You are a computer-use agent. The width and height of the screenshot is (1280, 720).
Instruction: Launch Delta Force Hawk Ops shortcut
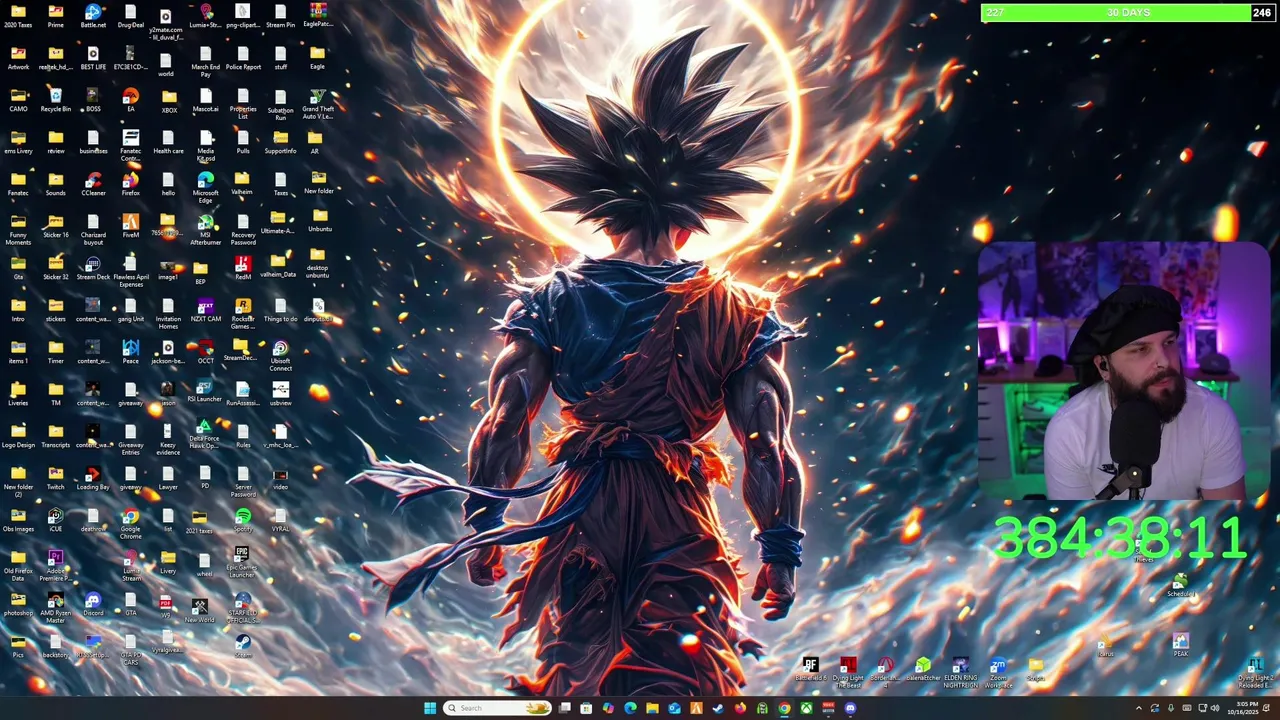(204, 434)
